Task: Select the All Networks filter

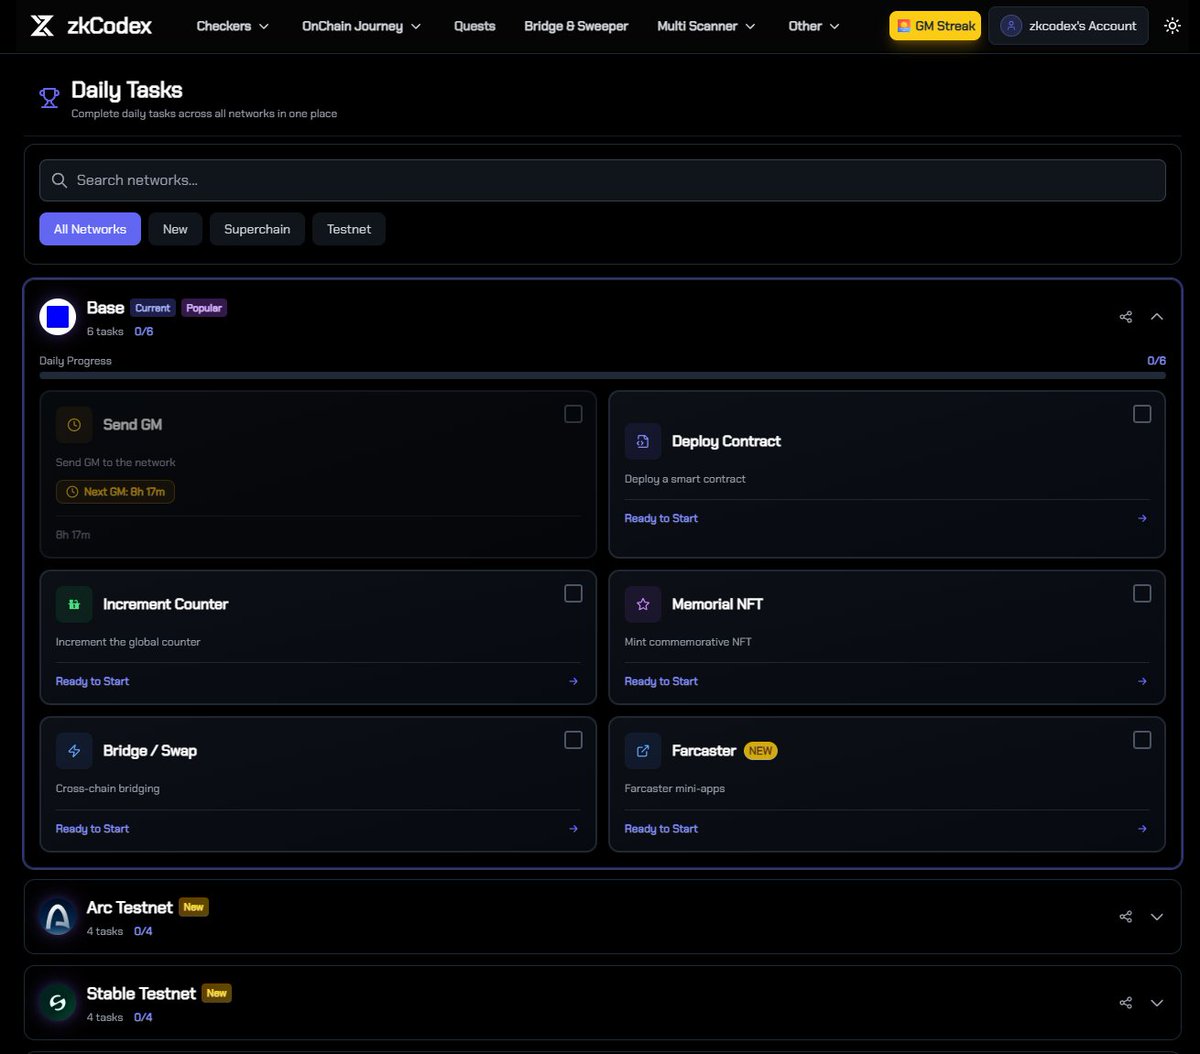Action: point(90,229)
